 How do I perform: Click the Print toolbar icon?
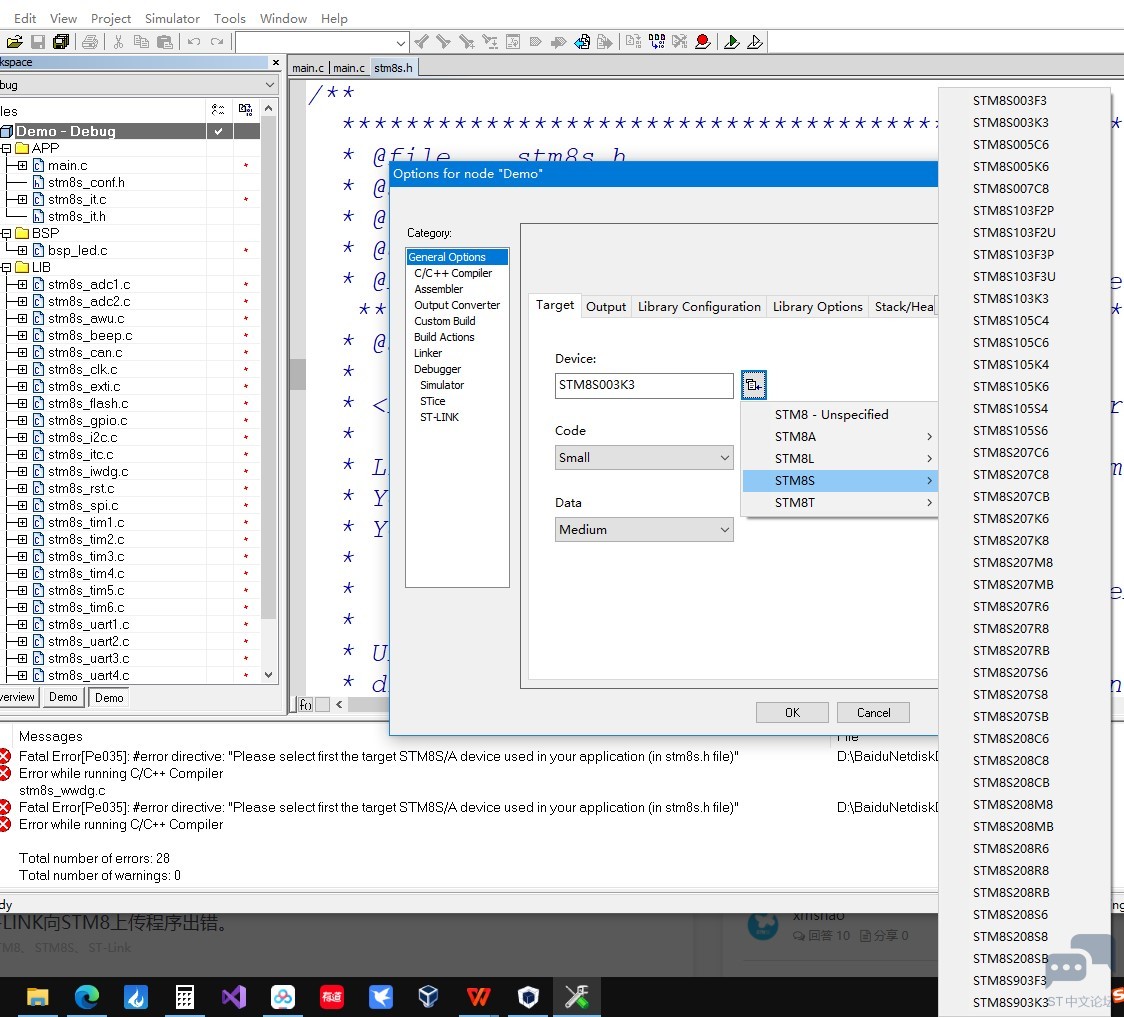(90, 42)
